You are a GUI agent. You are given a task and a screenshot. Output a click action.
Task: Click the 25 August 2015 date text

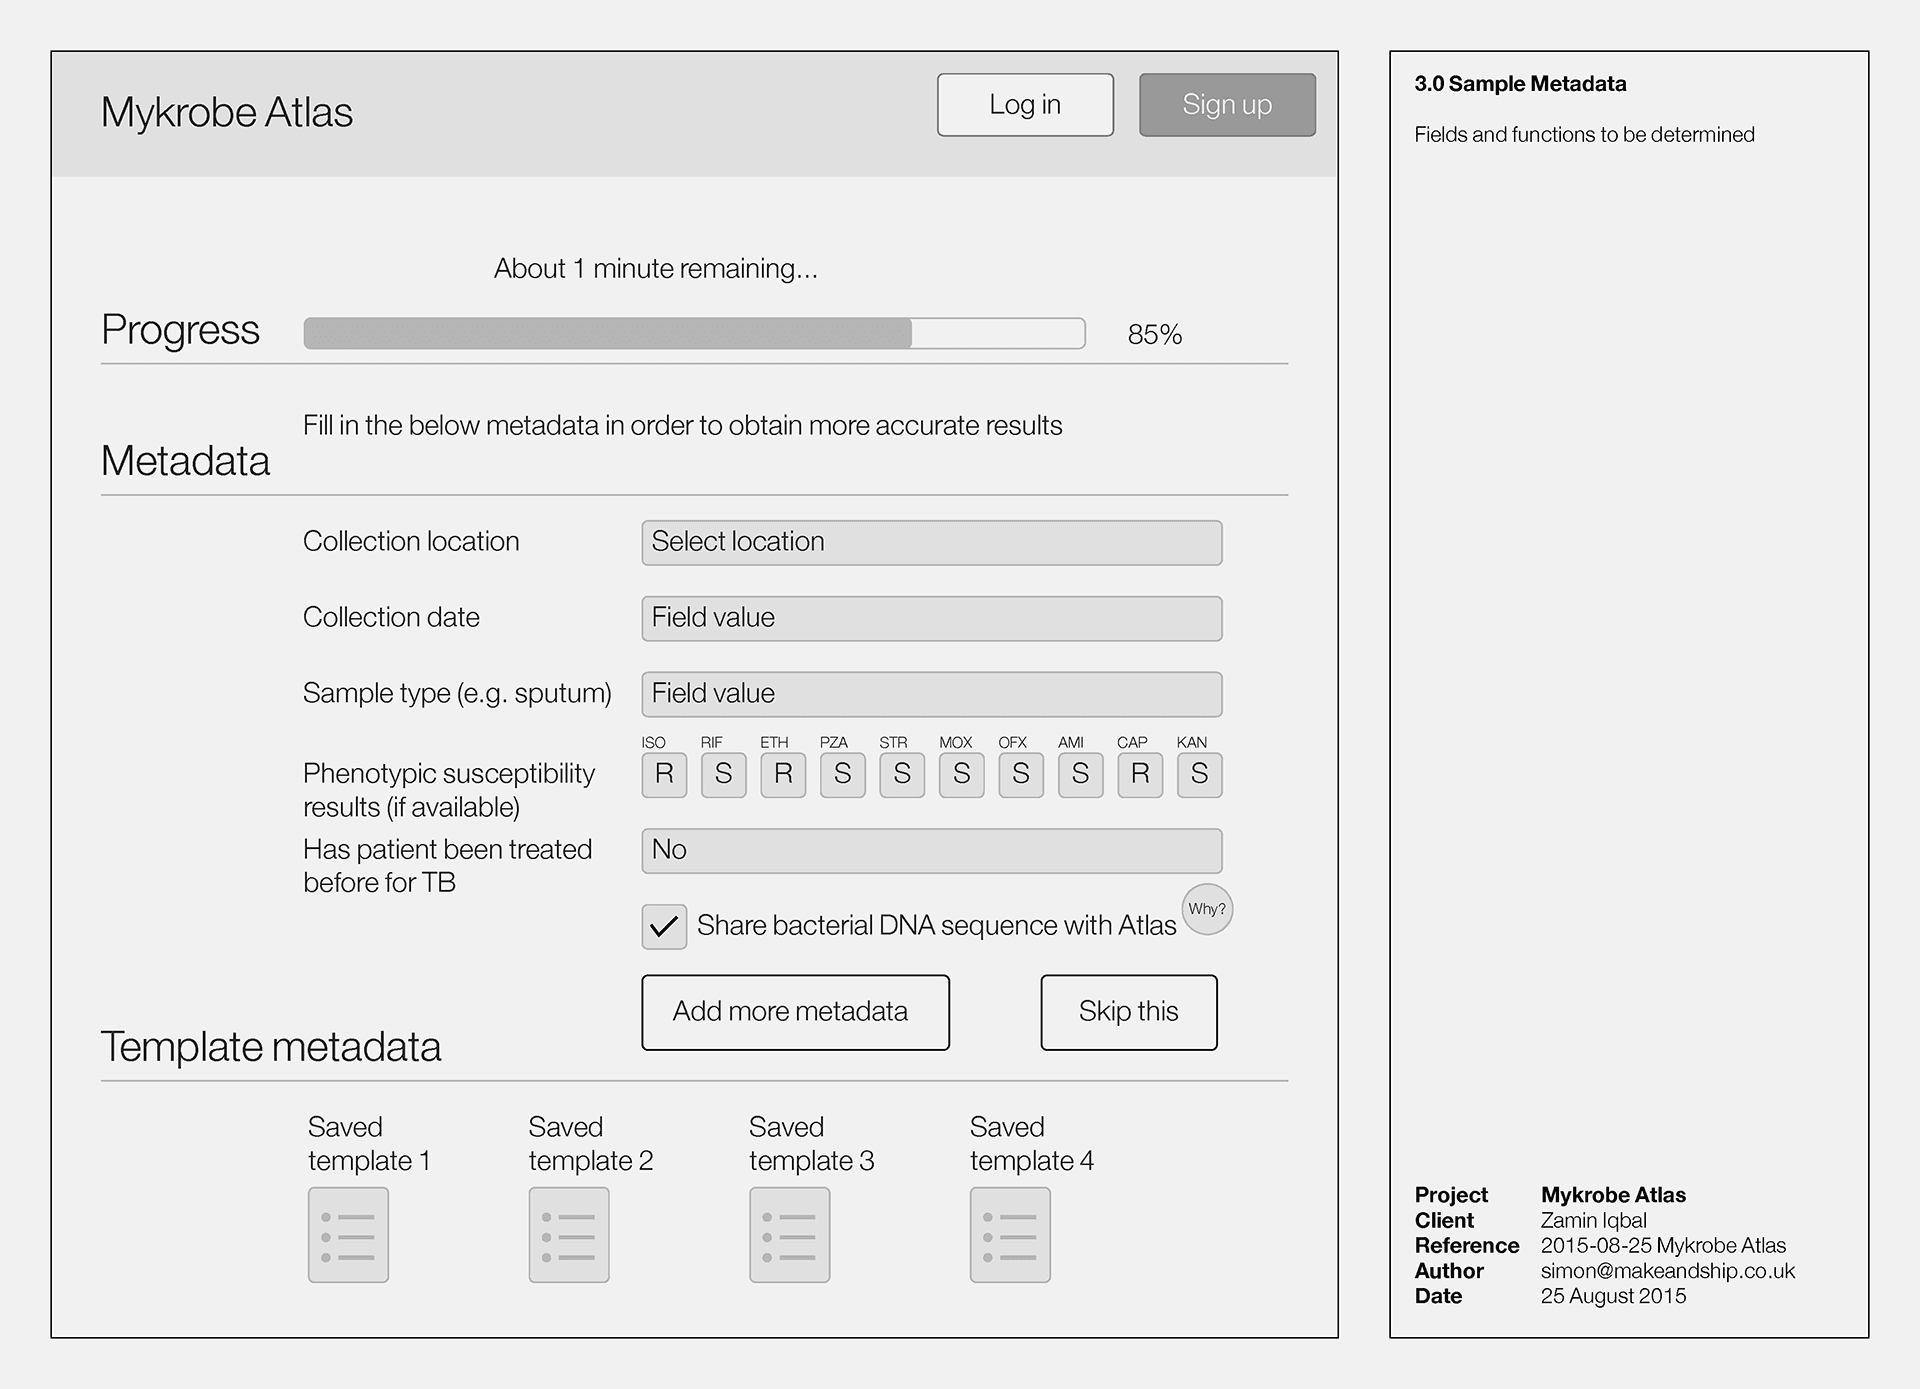[1613, 1296]
